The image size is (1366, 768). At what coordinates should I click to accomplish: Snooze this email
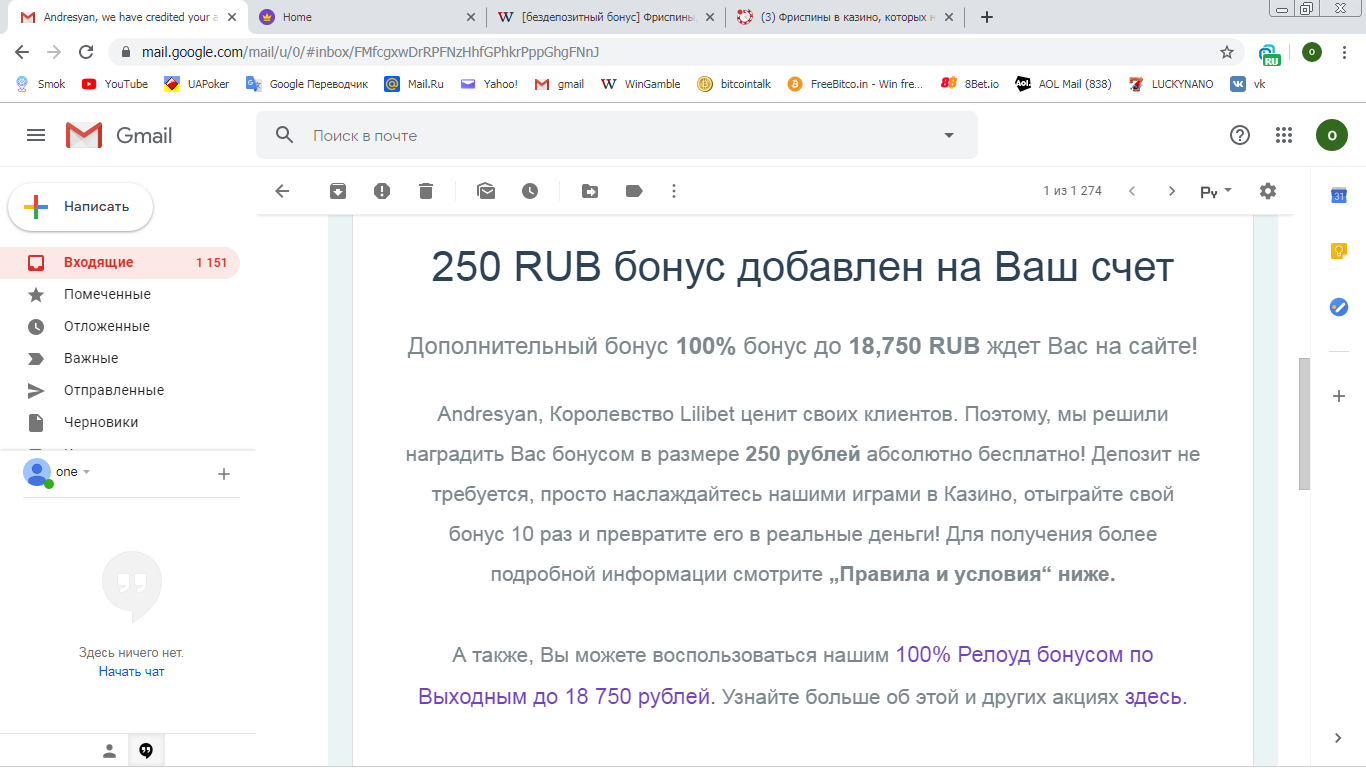click(x=530, y=190)
